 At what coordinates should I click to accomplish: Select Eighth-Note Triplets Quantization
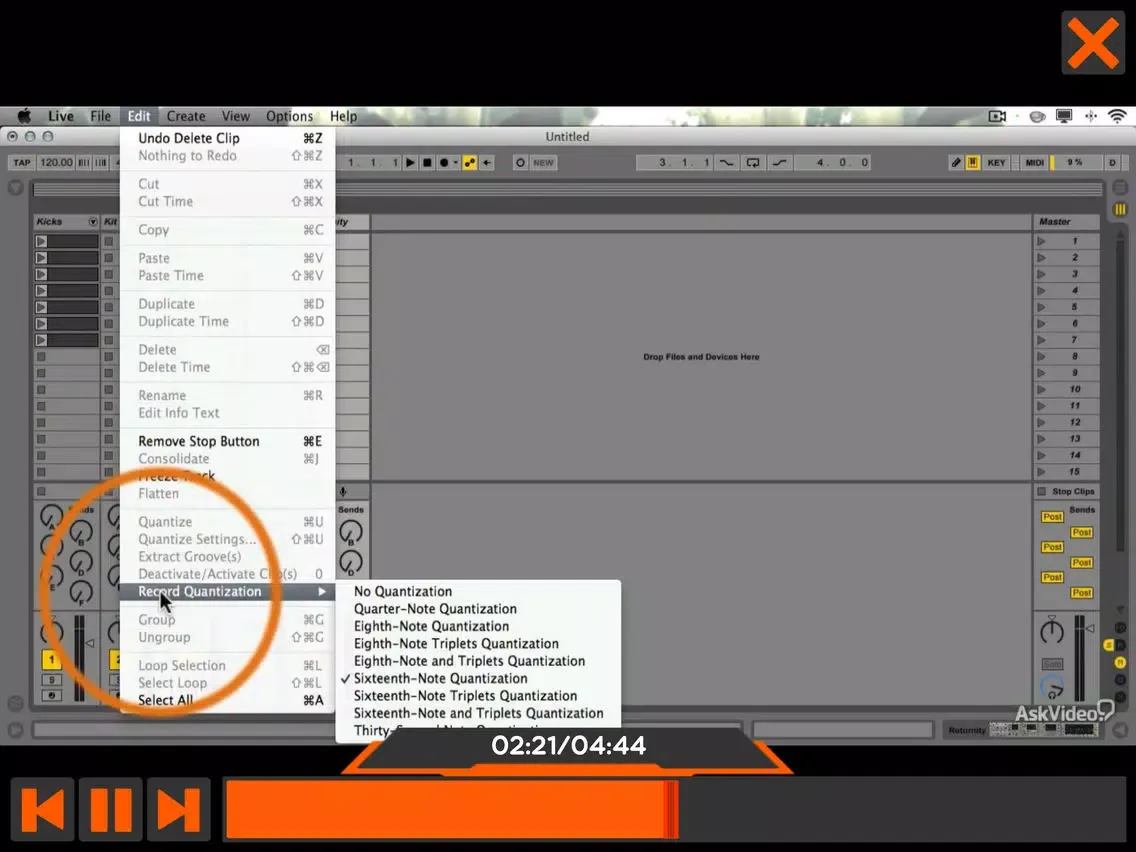478,643
